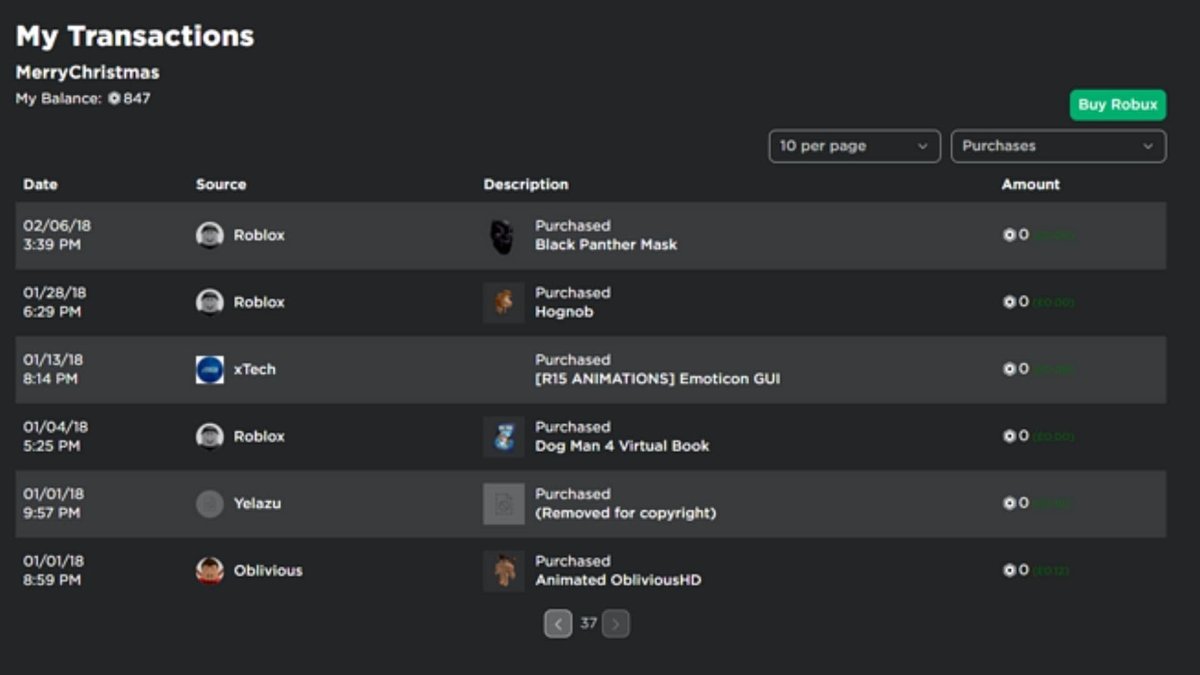Select the xTech source avatar icon
1200x675 pixels.
point(208,368)
